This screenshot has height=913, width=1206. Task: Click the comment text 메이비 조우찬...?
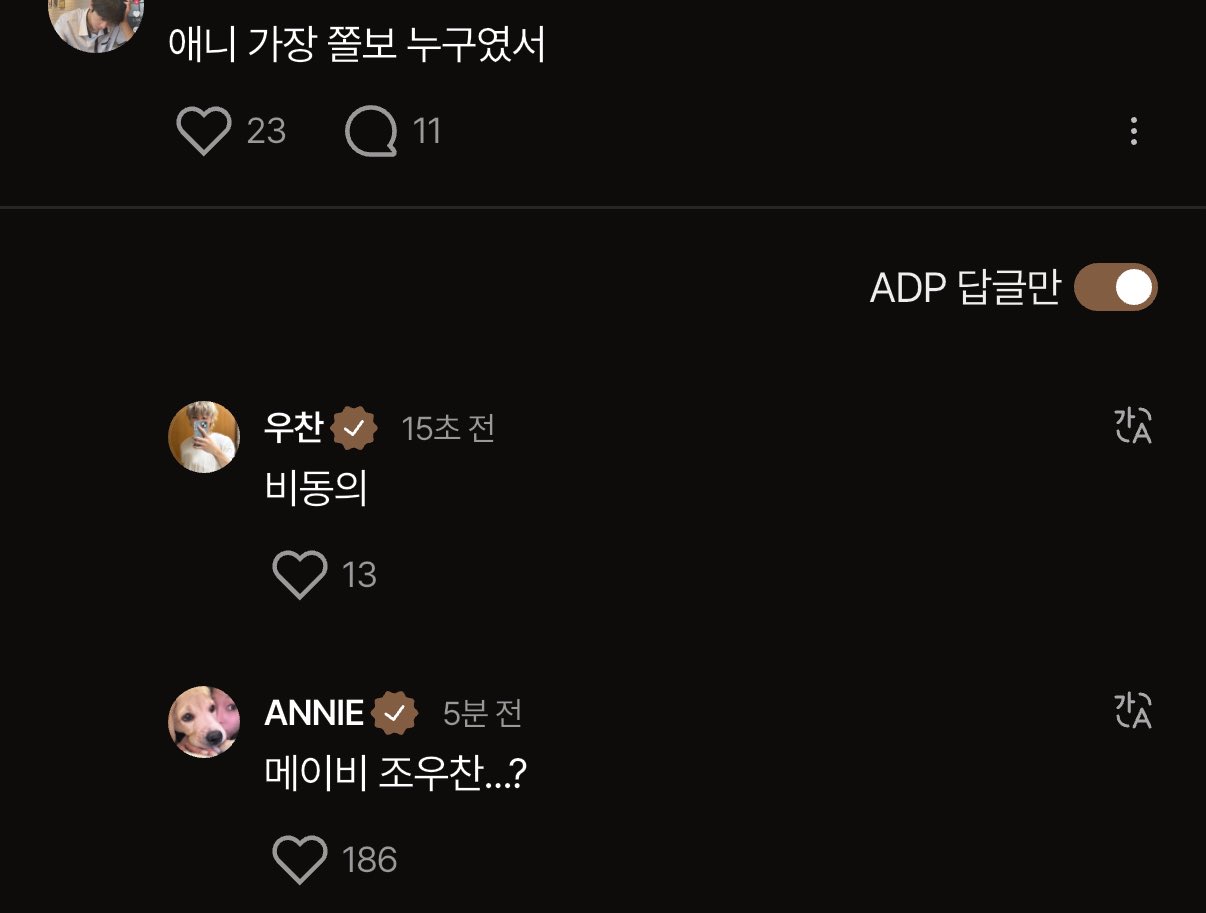(395, 773)
